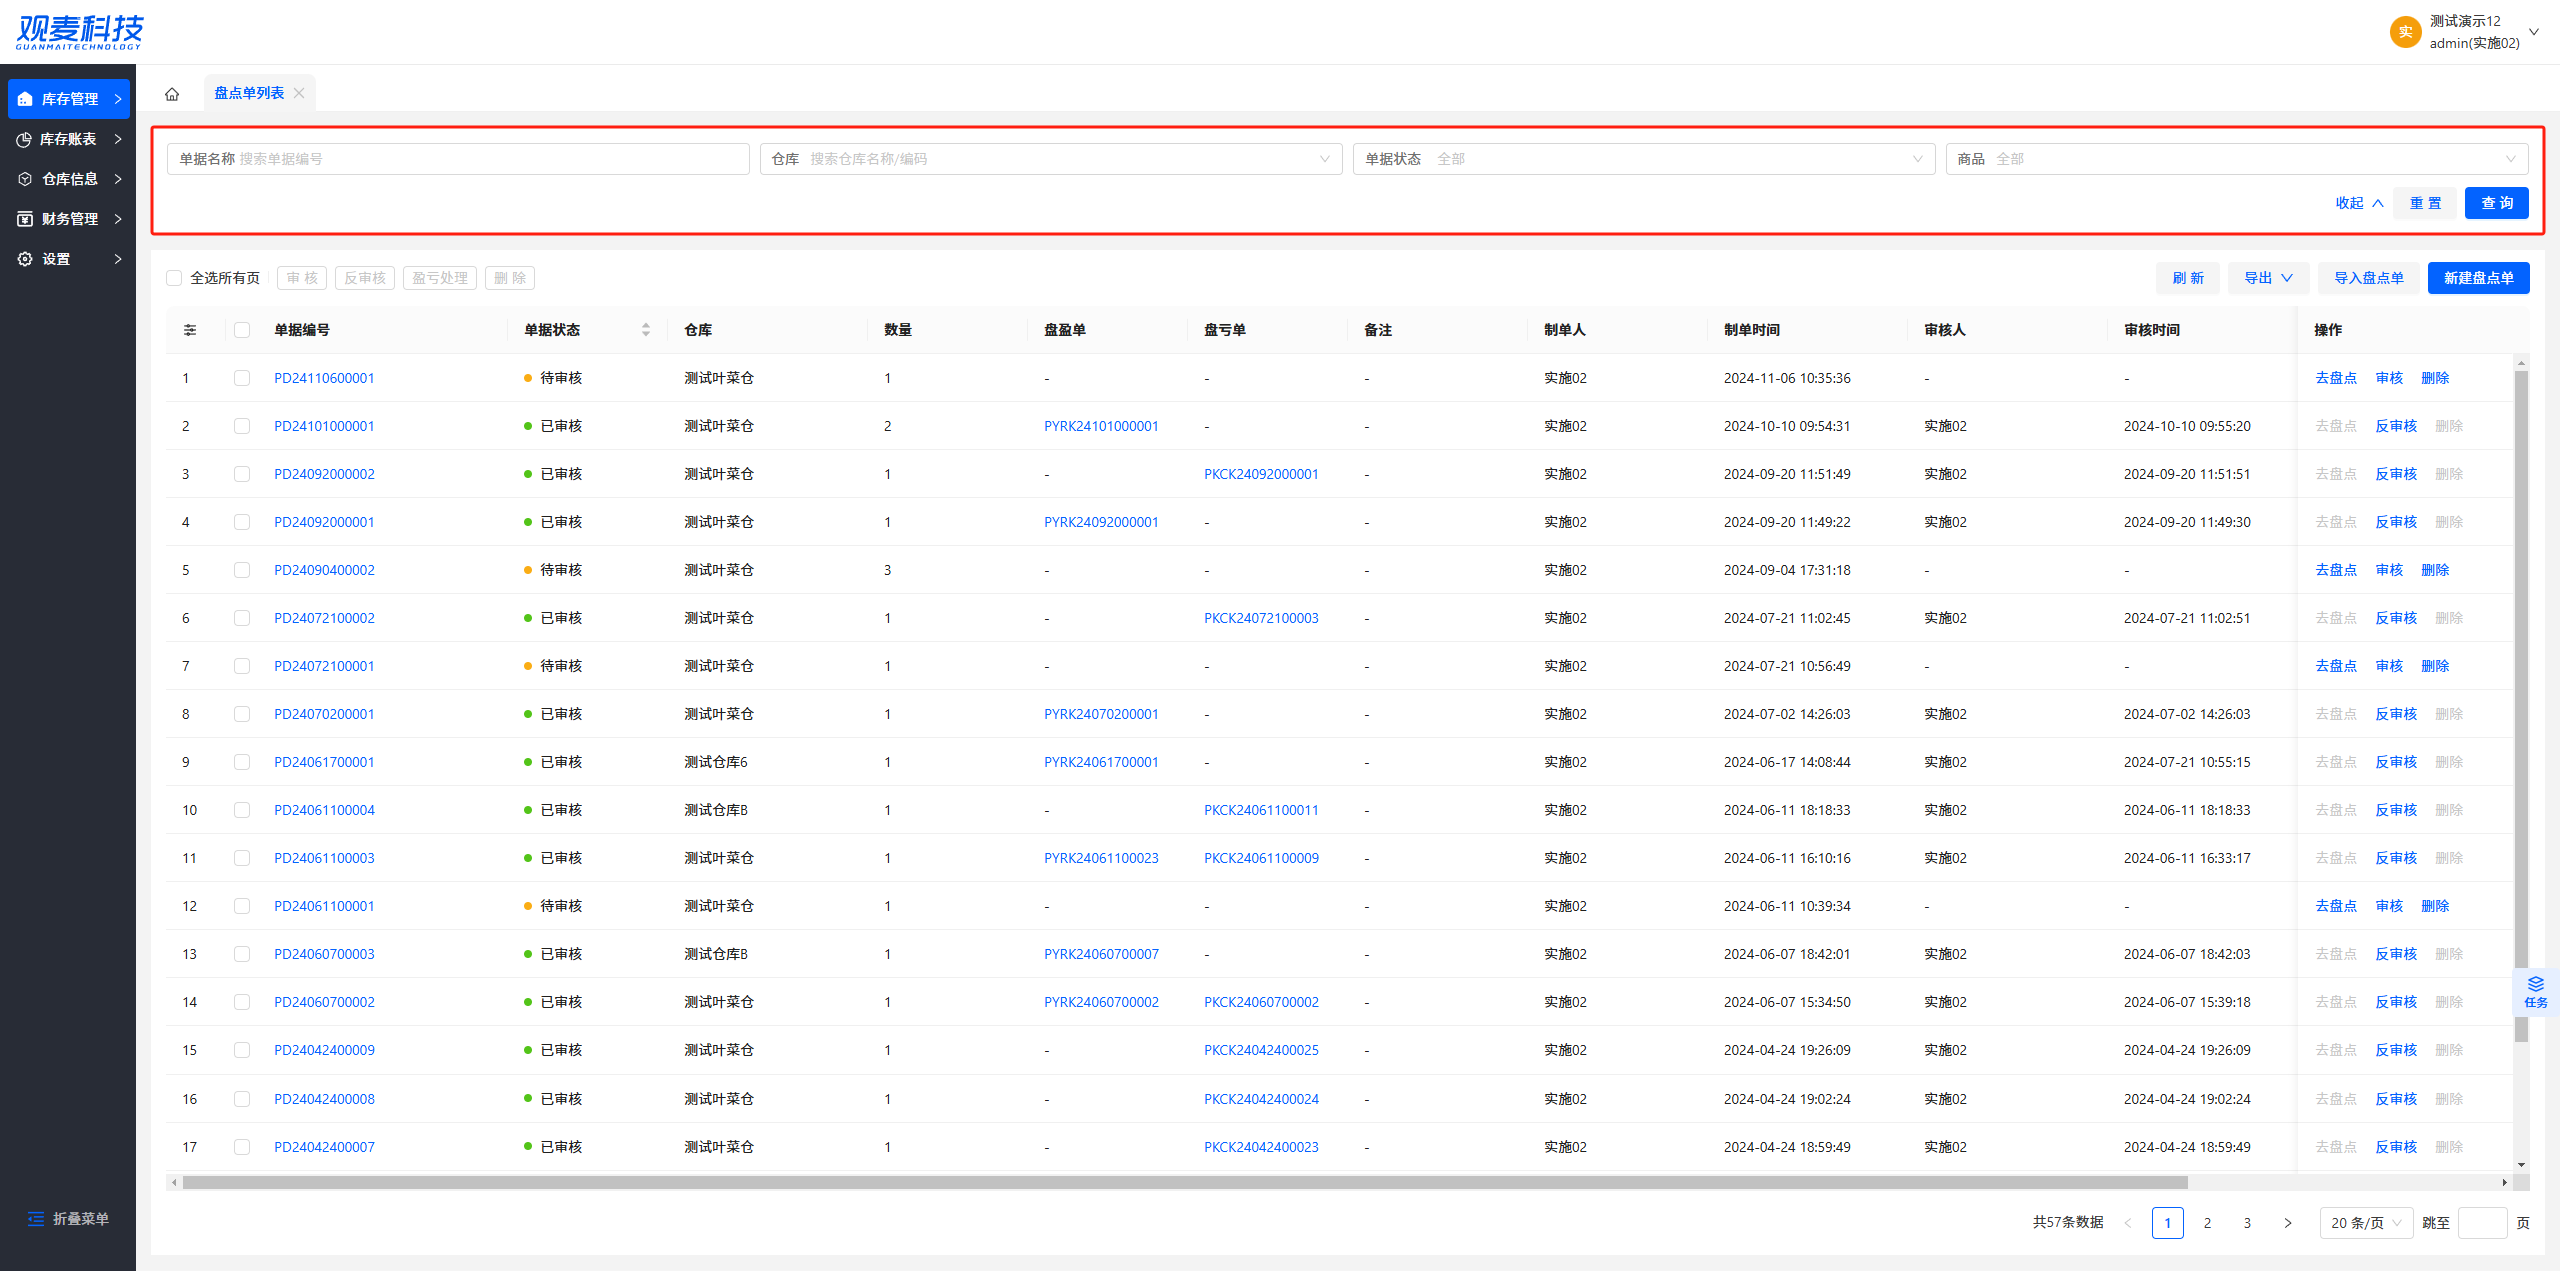Toggle the header select-all checkbox
2560x1271 pixels.
(242, 330)
